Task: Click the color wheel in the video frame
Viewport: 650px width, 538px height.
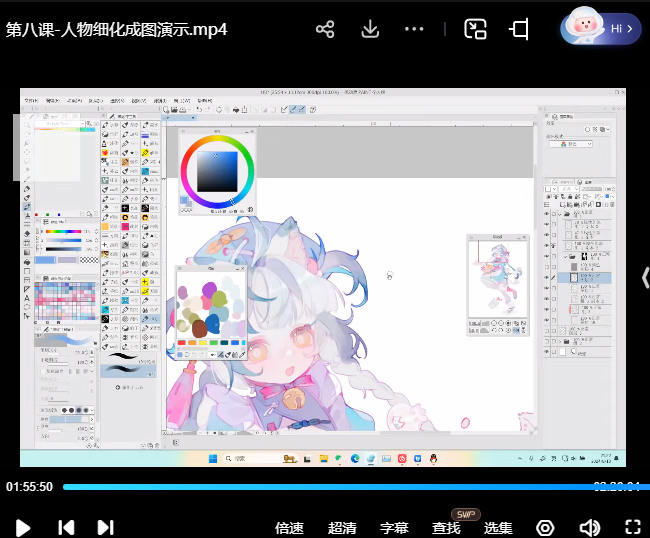Action: pyautogui.click(x=216, y=170)
